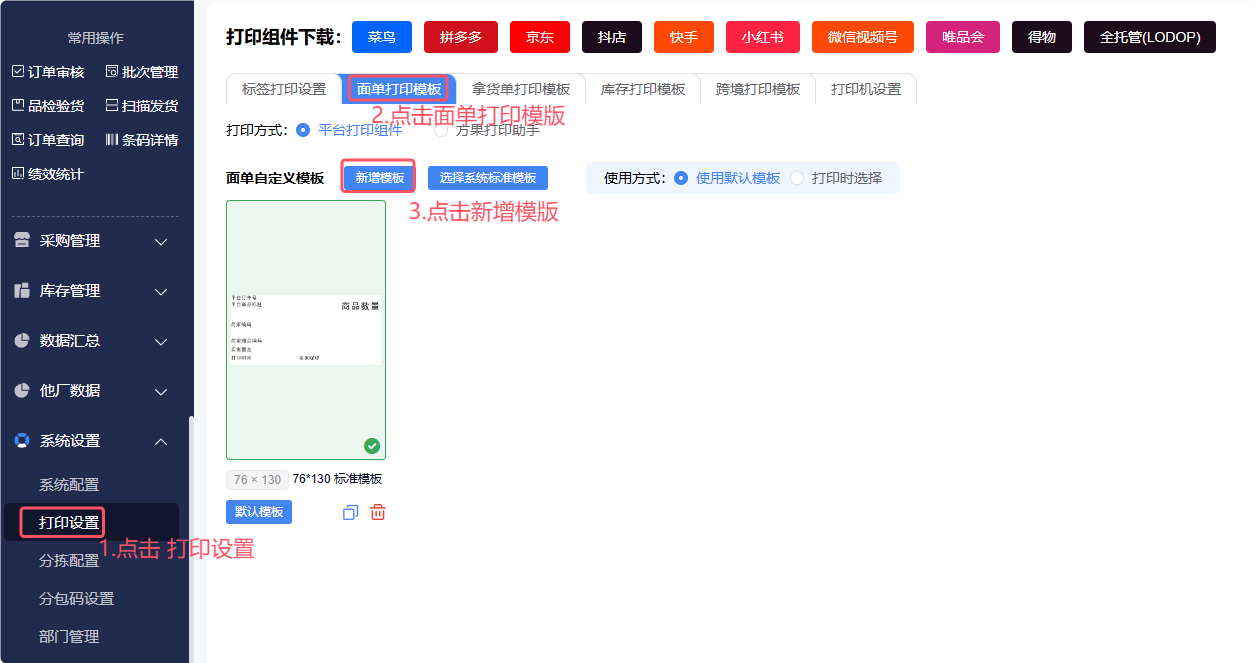This screenshot has width=1256, height=663.
Task: Switch to 库存打印模板 tab
Action: (x=643, y=89)
